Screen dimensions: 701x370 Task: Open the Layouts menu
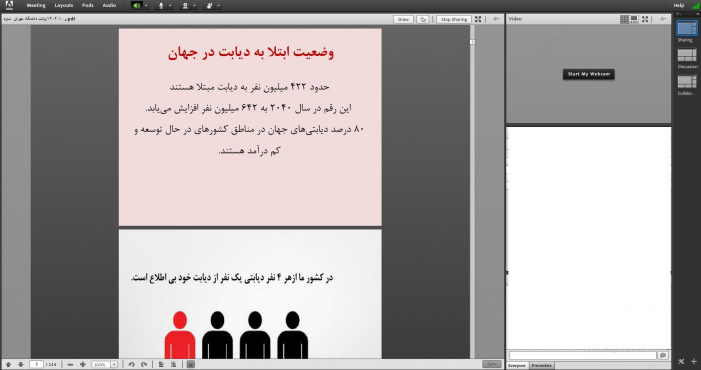coord(63,5)
